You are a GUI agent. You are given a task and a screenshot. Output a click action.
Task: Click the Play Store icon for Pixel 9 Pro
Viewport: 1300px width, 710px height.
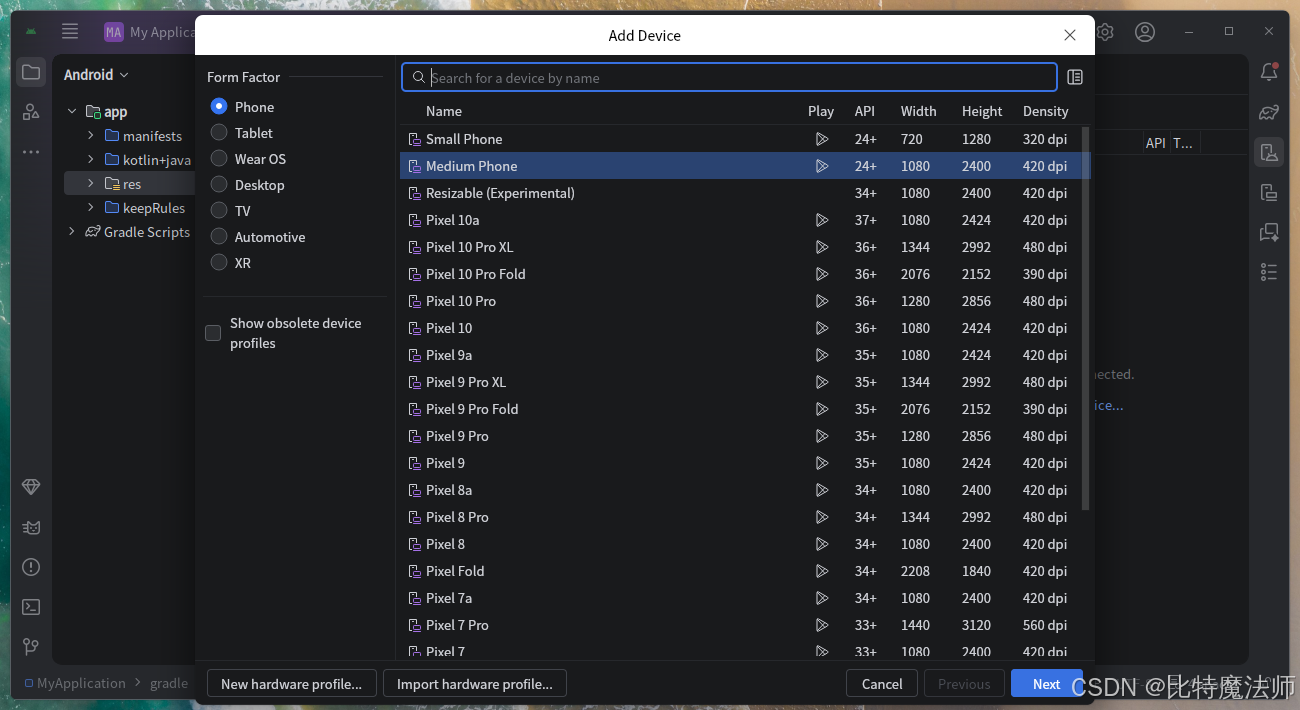[x=822, y=436]
